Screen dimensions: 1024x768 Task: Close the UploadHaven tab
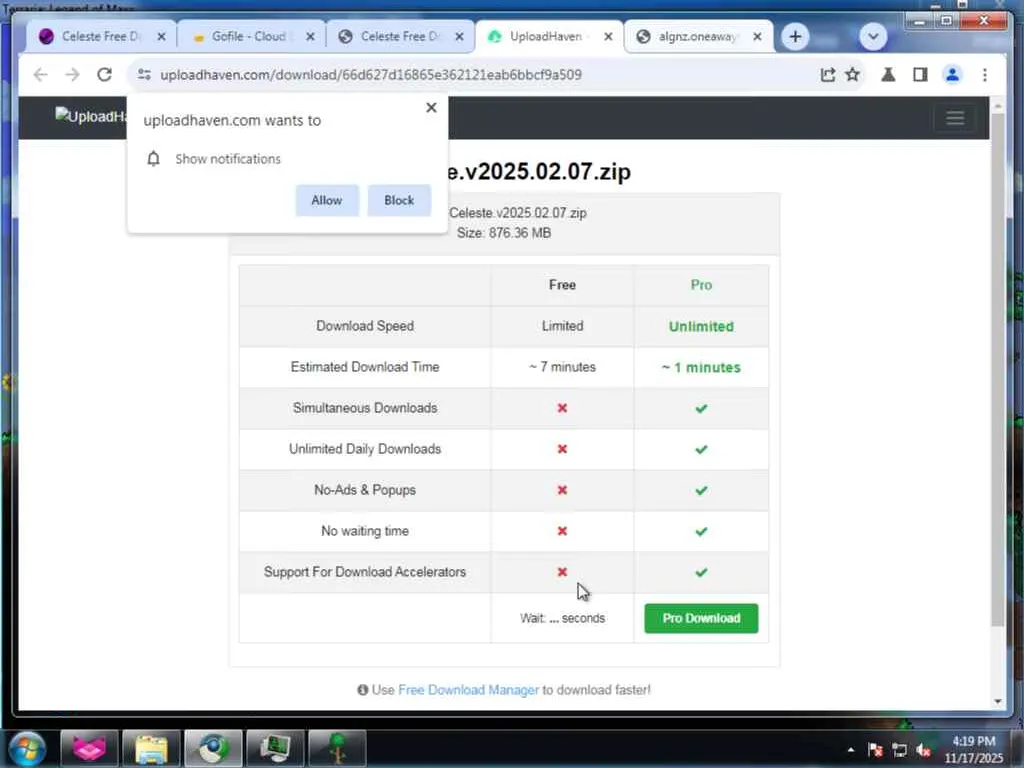click(608, 37)
